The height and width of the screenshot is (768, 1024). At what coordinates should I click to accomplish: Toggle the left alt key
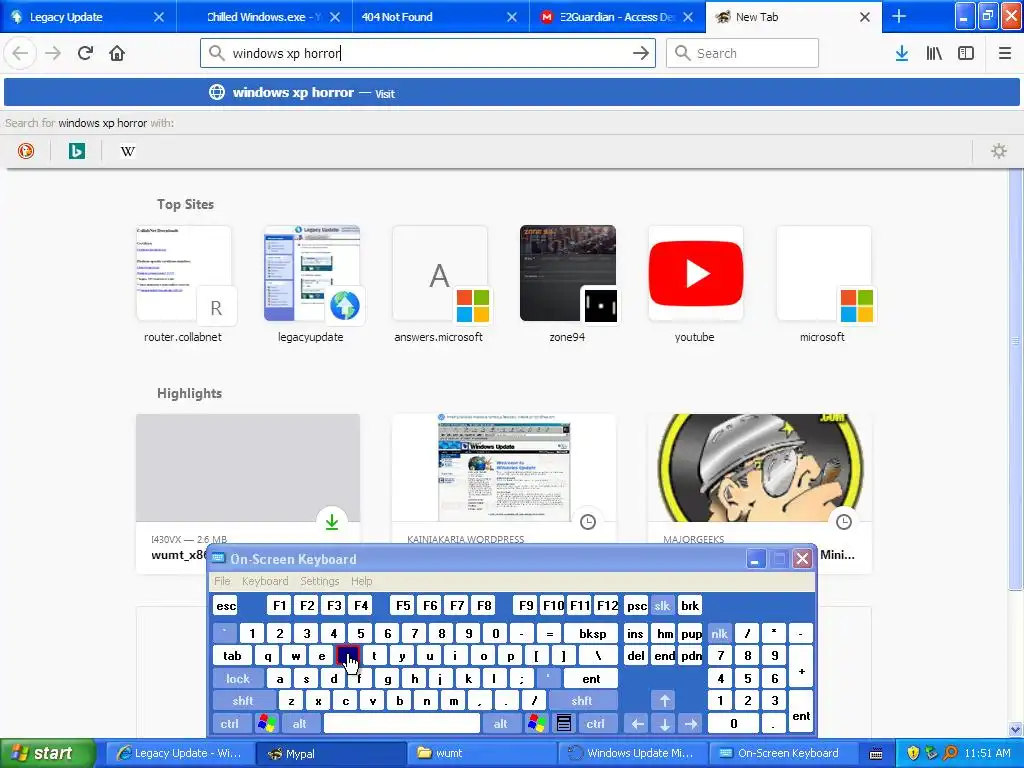[299, 724]
